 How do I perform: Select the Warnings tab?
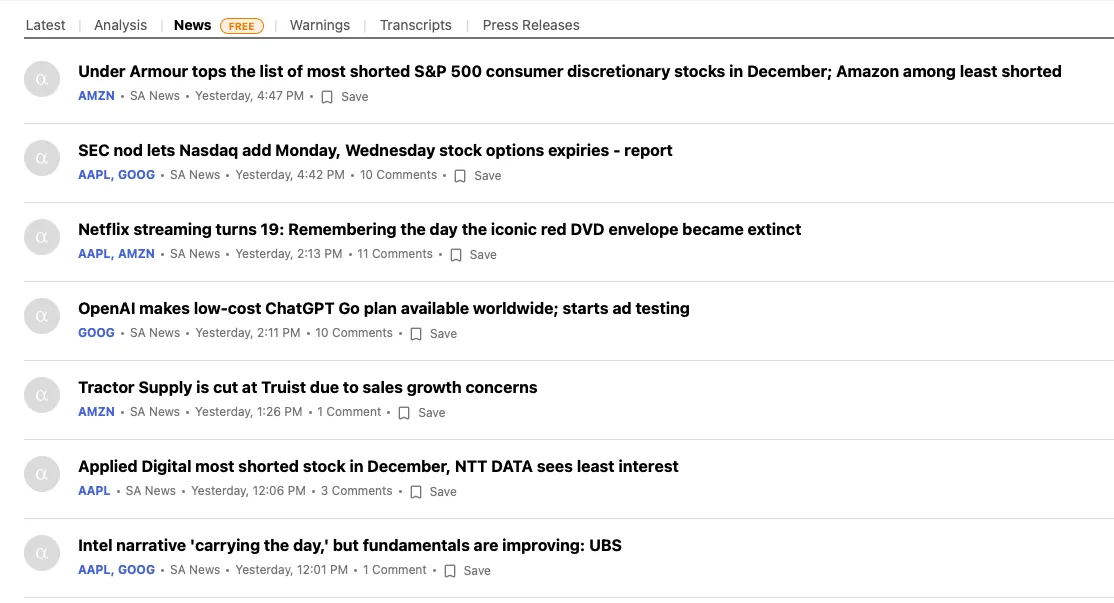coord(320,25)
